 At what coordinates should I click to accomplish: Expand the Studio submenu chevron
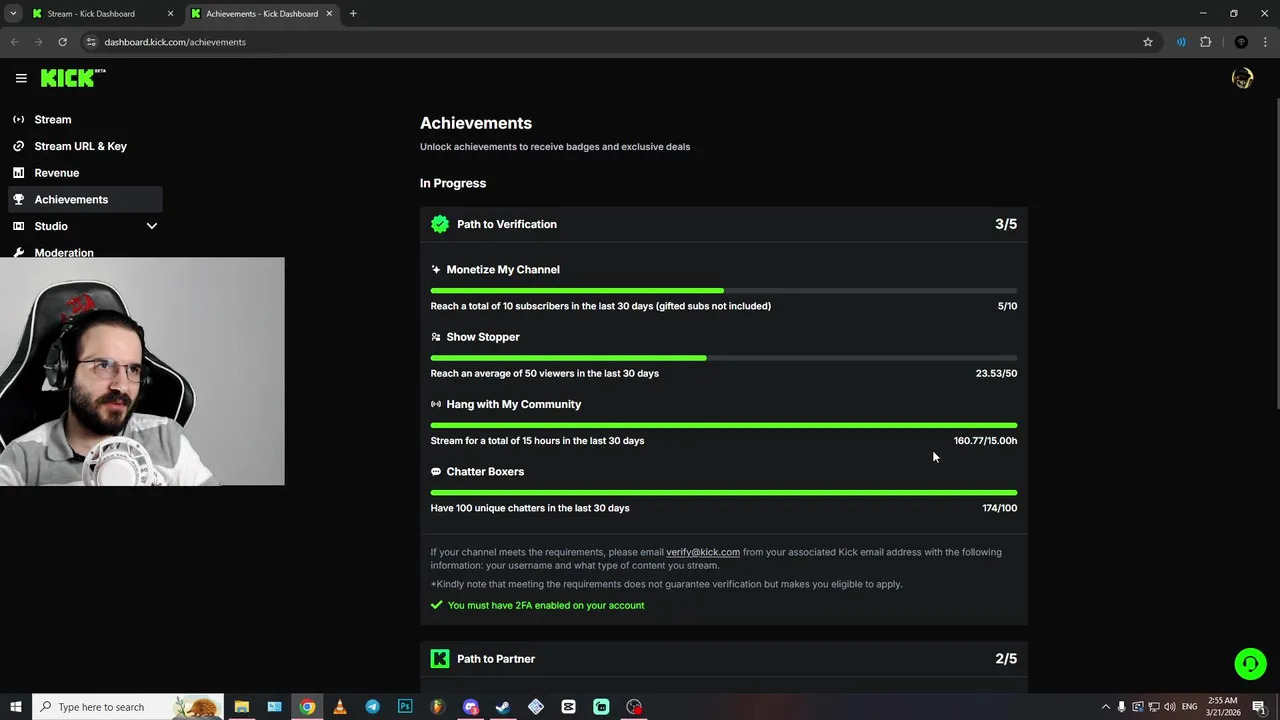152,226
